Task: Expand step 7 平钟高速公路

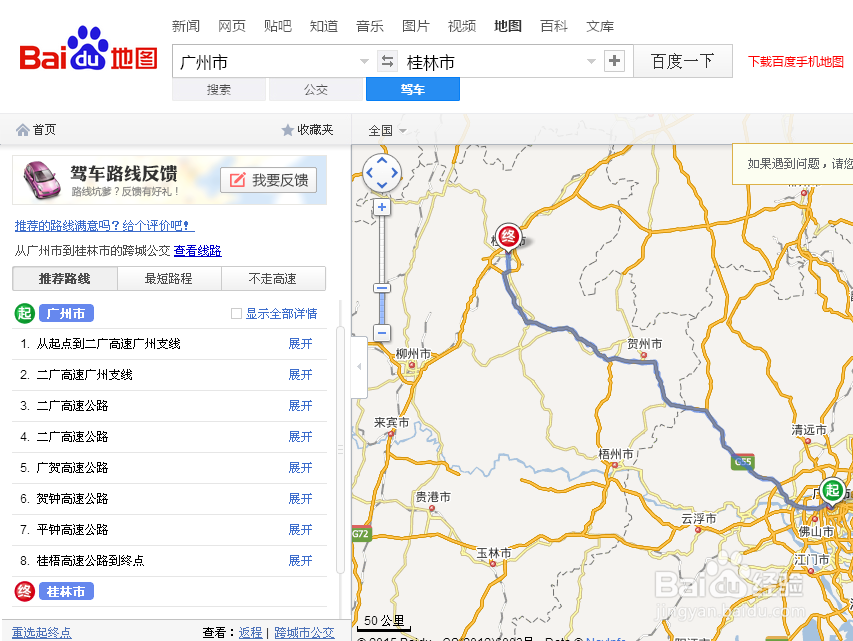Action: click(x=300, y=530)
